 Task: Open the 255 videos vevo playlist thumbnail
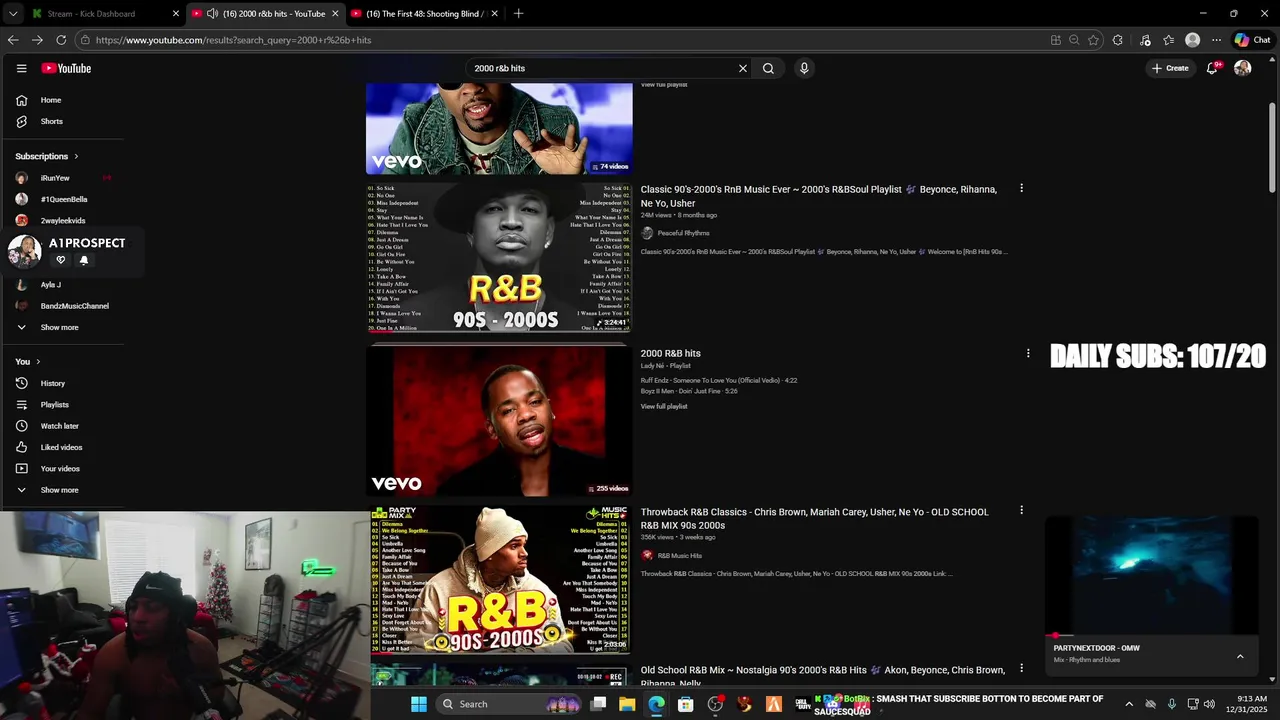click(x=499, y=421)
